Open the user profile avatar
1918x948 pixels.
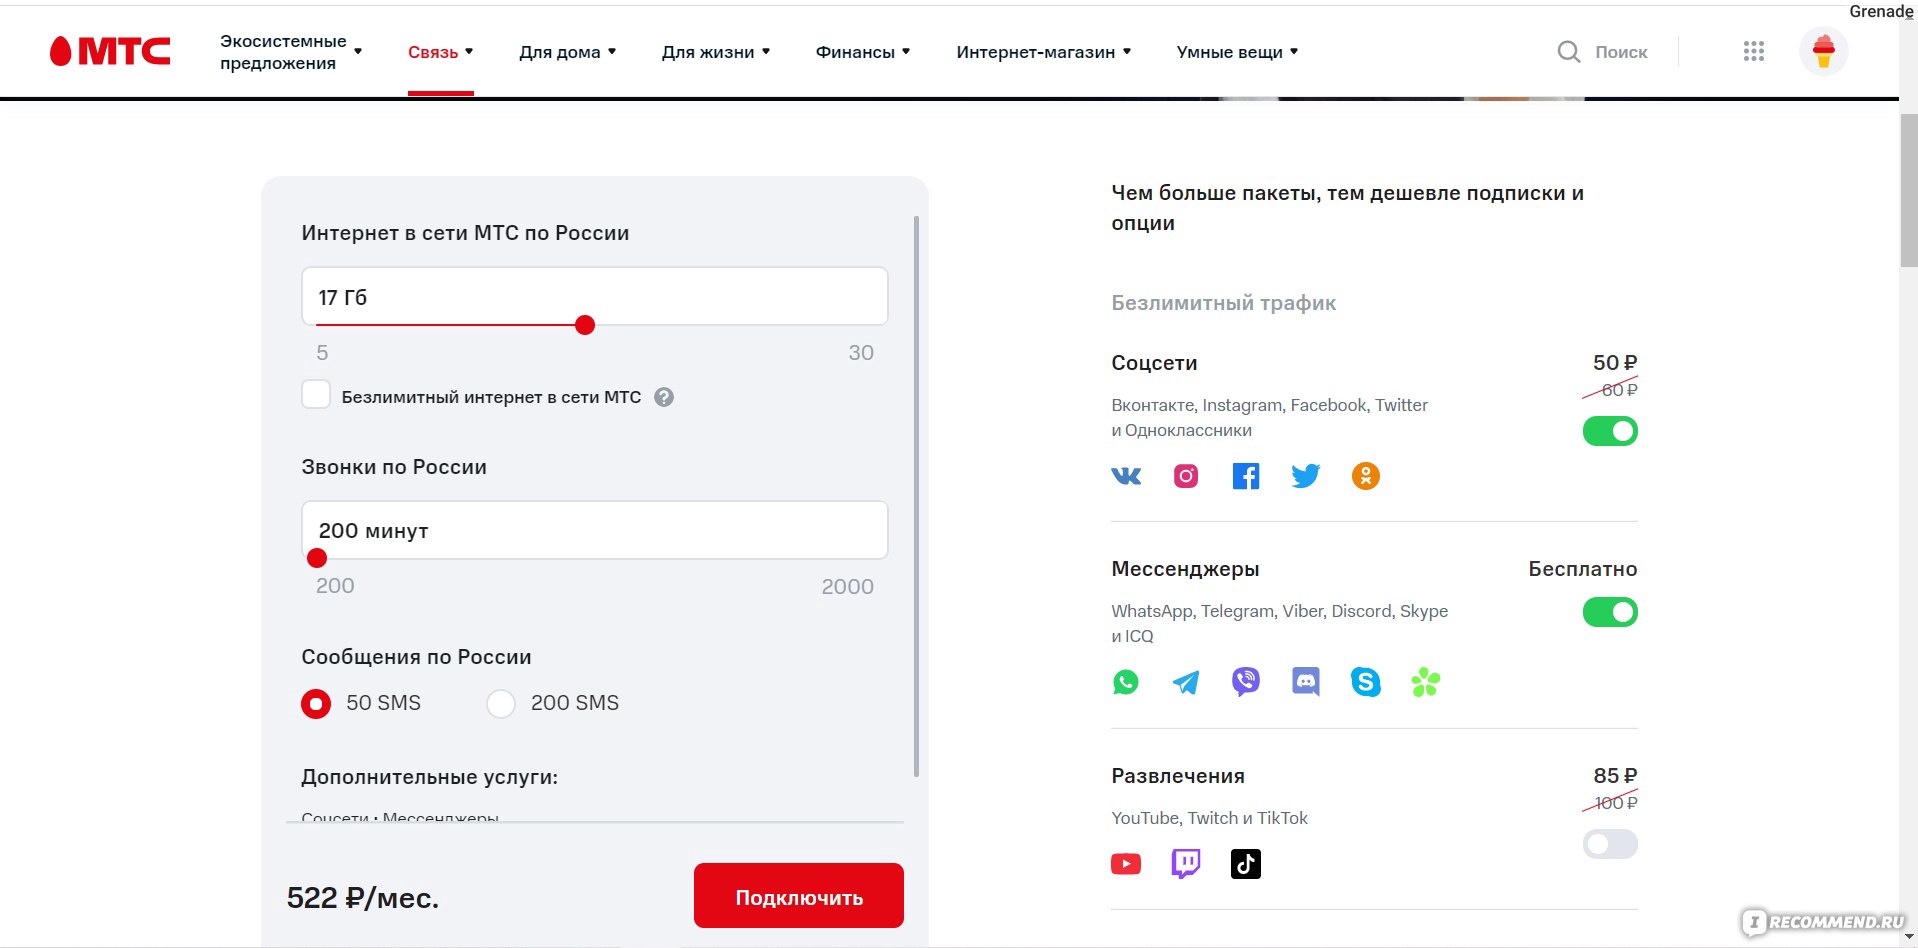(1823, 51)
